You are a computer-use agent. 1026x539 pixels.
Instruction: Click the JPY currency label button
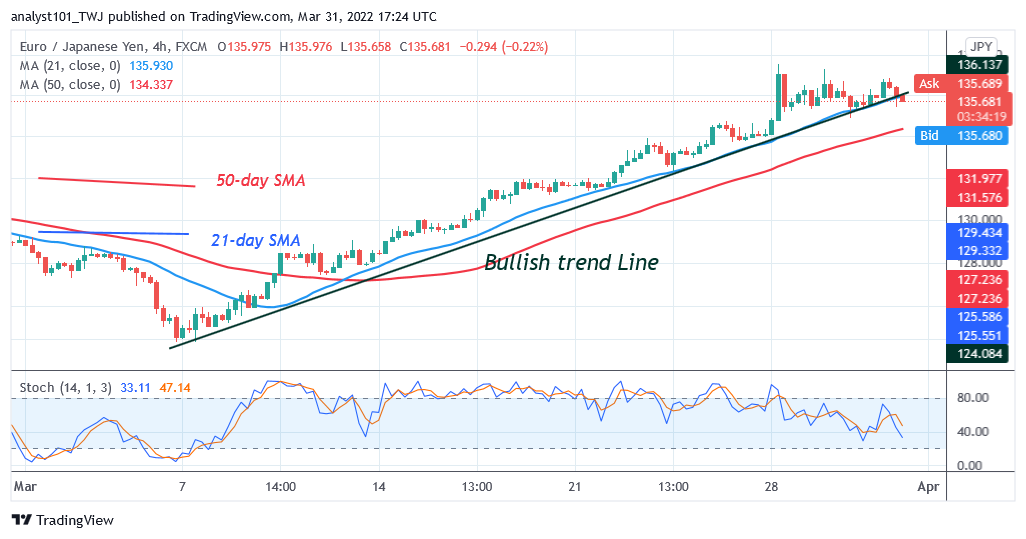pos(981,46)
